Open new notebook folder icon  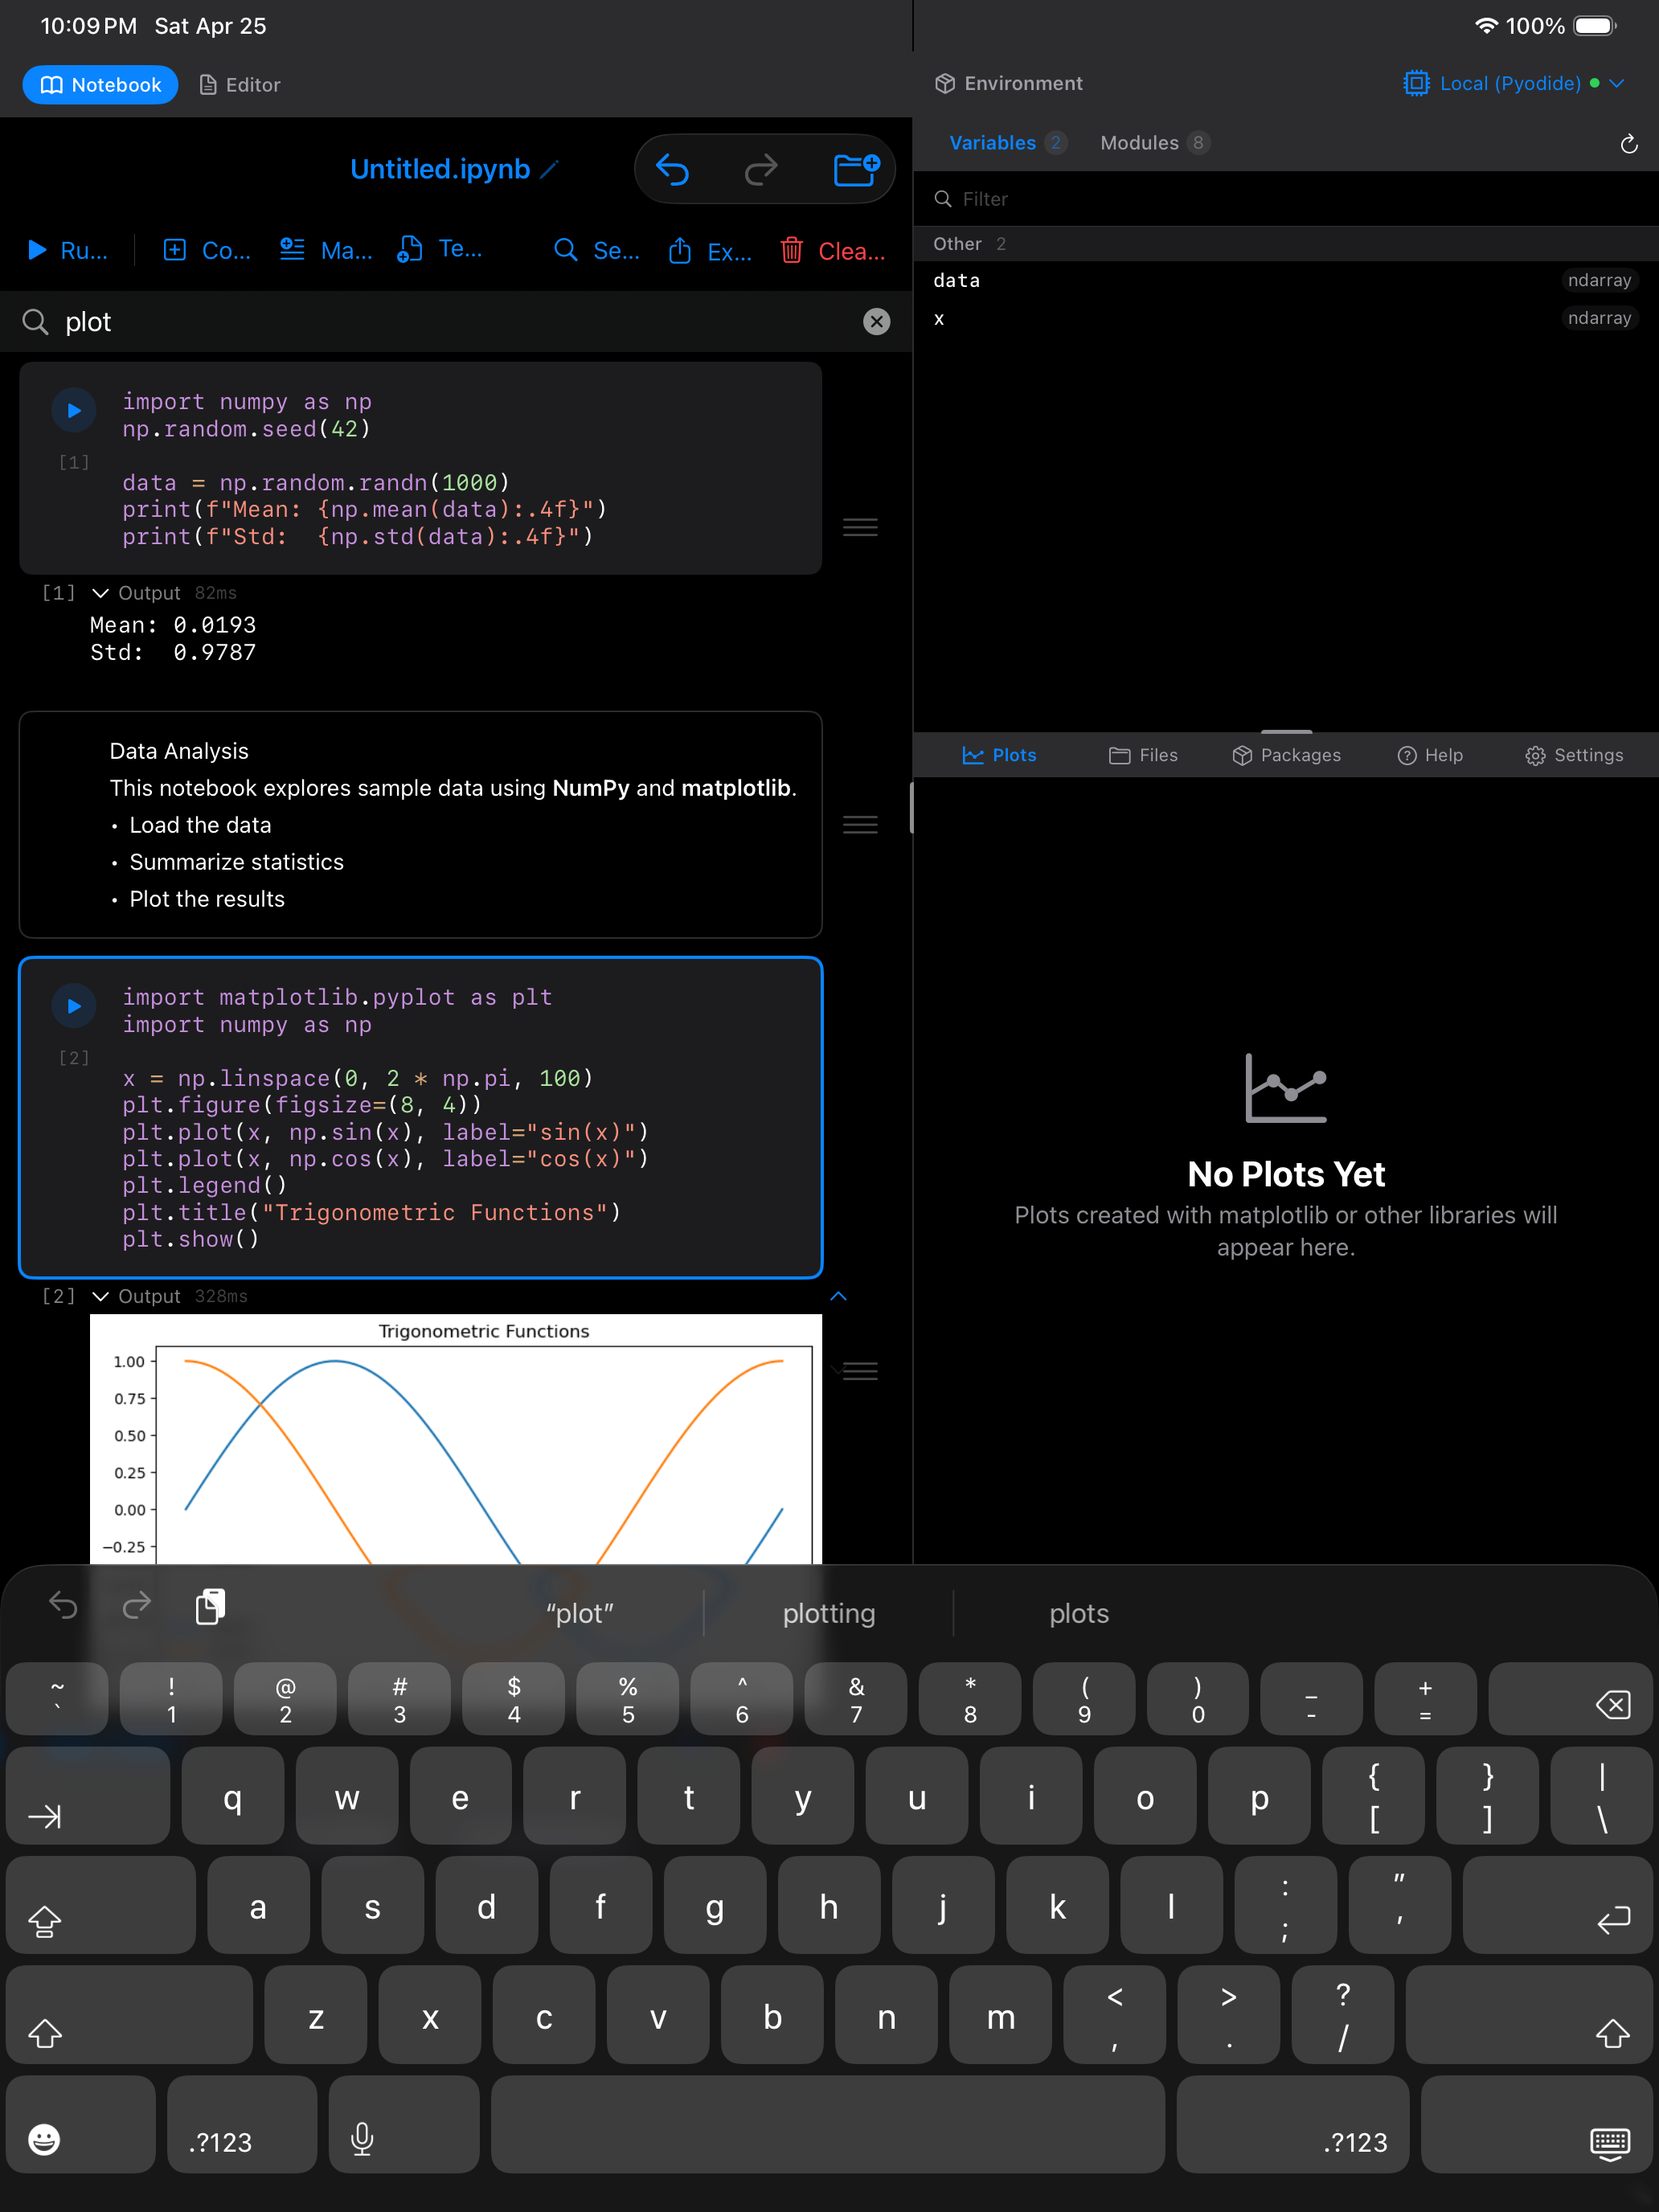click(856, 169)
